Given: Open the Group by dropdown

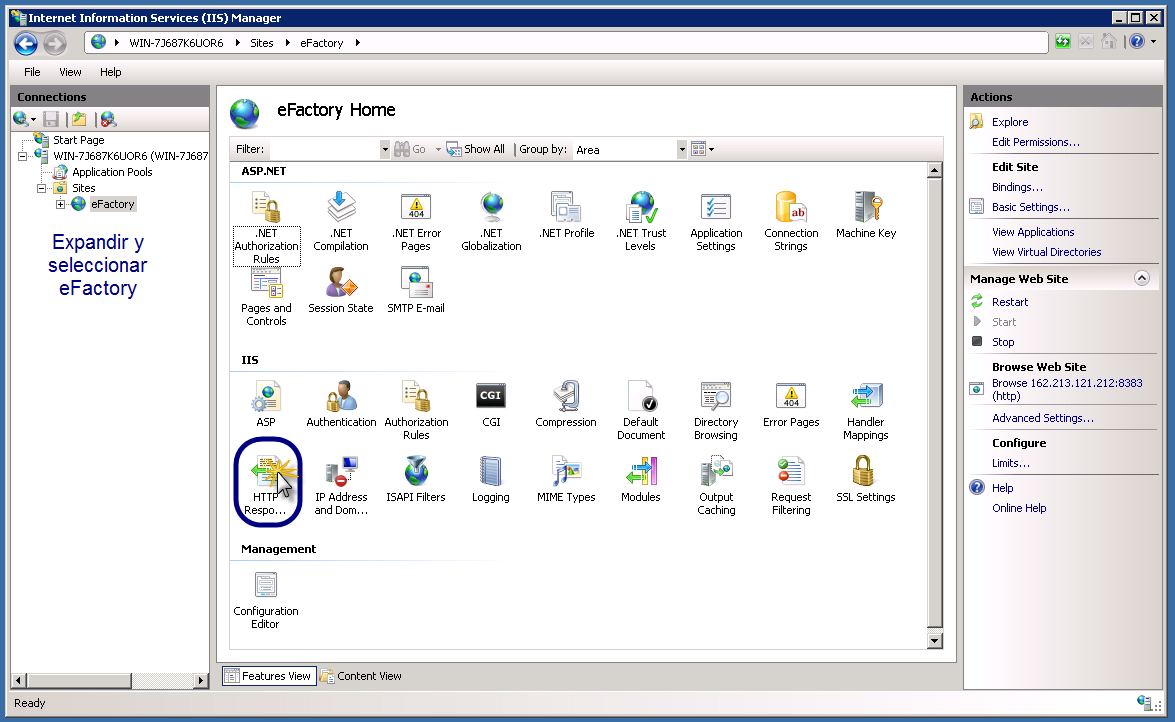Looking at the screenshot, I should tap(682, 149).
